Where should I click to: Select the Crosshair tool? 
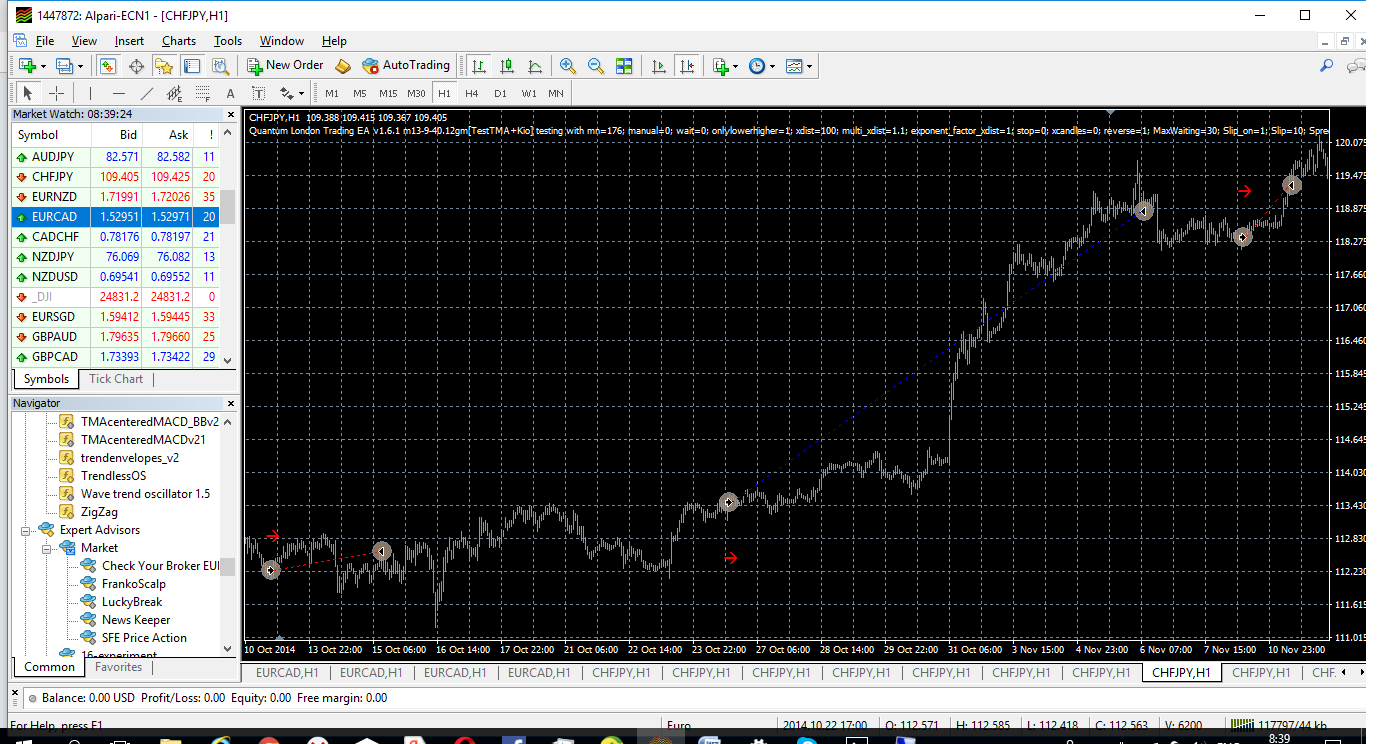pos(57,93)
